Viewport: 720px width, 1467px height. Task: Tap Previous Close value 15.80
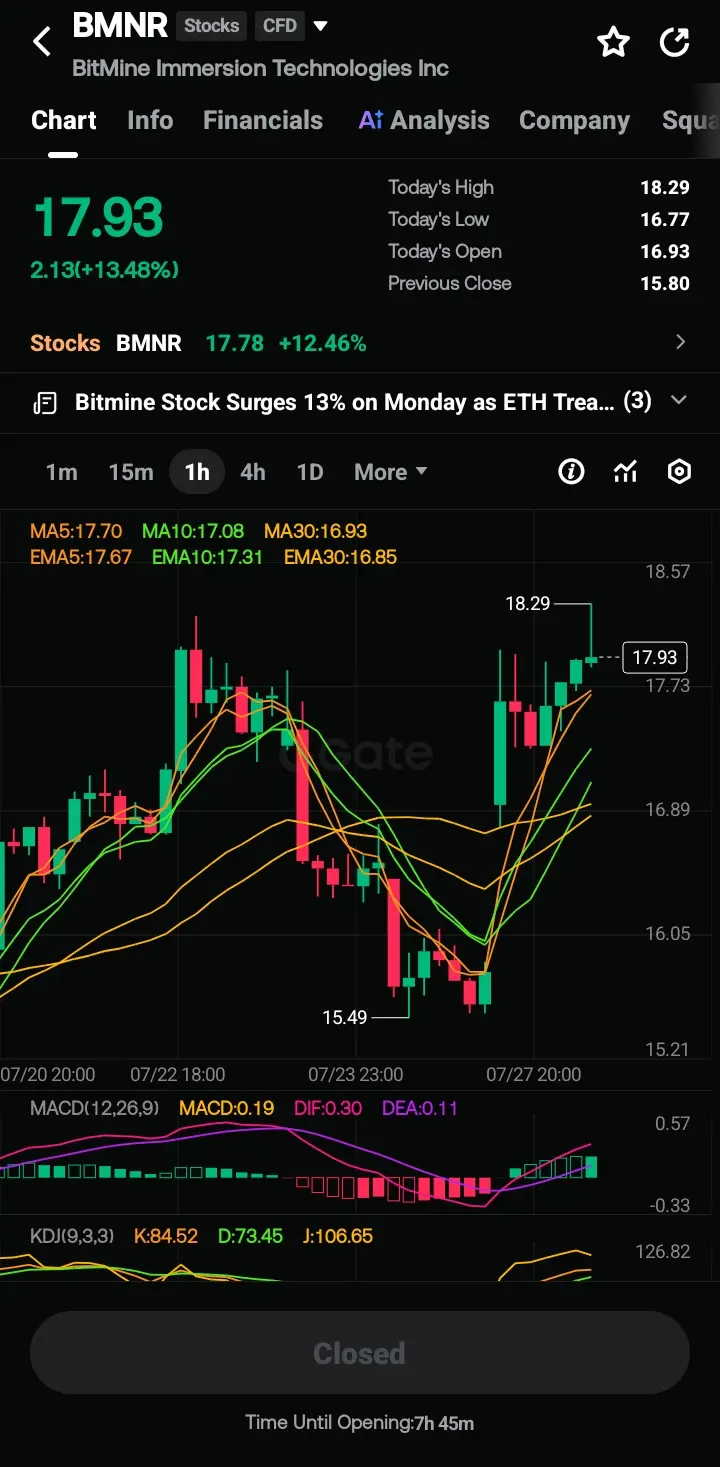point(665,283)
